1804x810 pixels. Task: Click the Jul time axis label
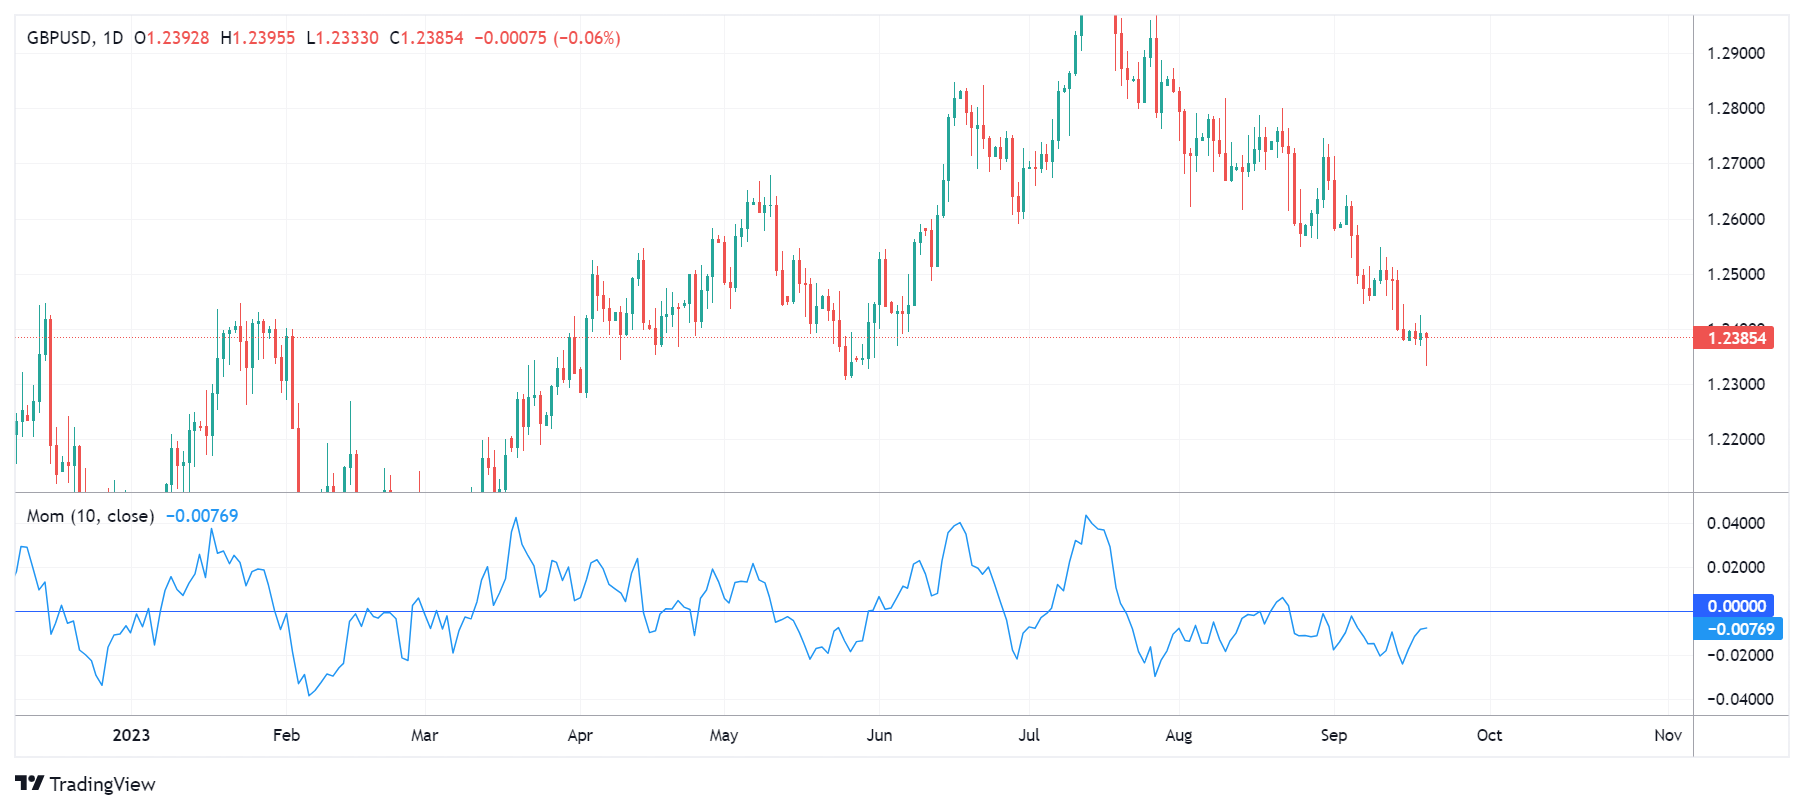[x=1029, y=735]
